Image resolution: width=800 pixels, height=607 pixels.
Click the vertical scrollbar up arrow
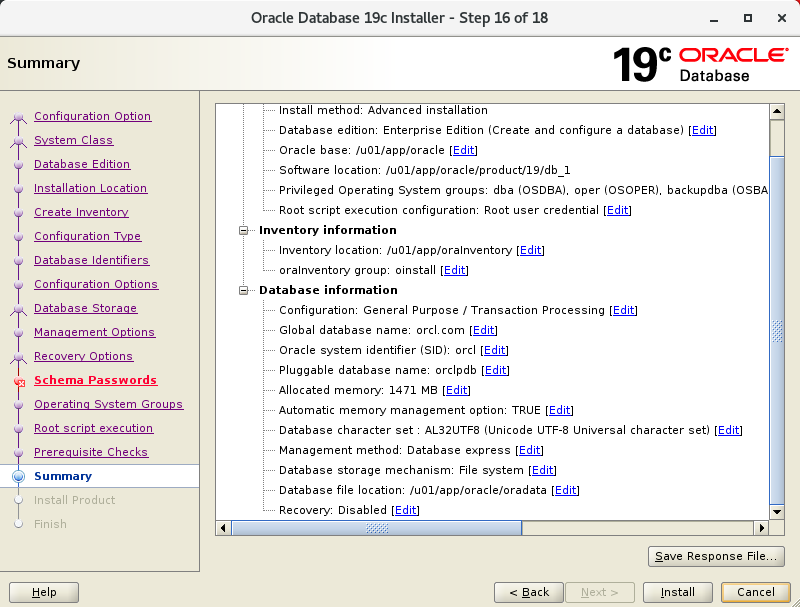[x=777, y=111]
